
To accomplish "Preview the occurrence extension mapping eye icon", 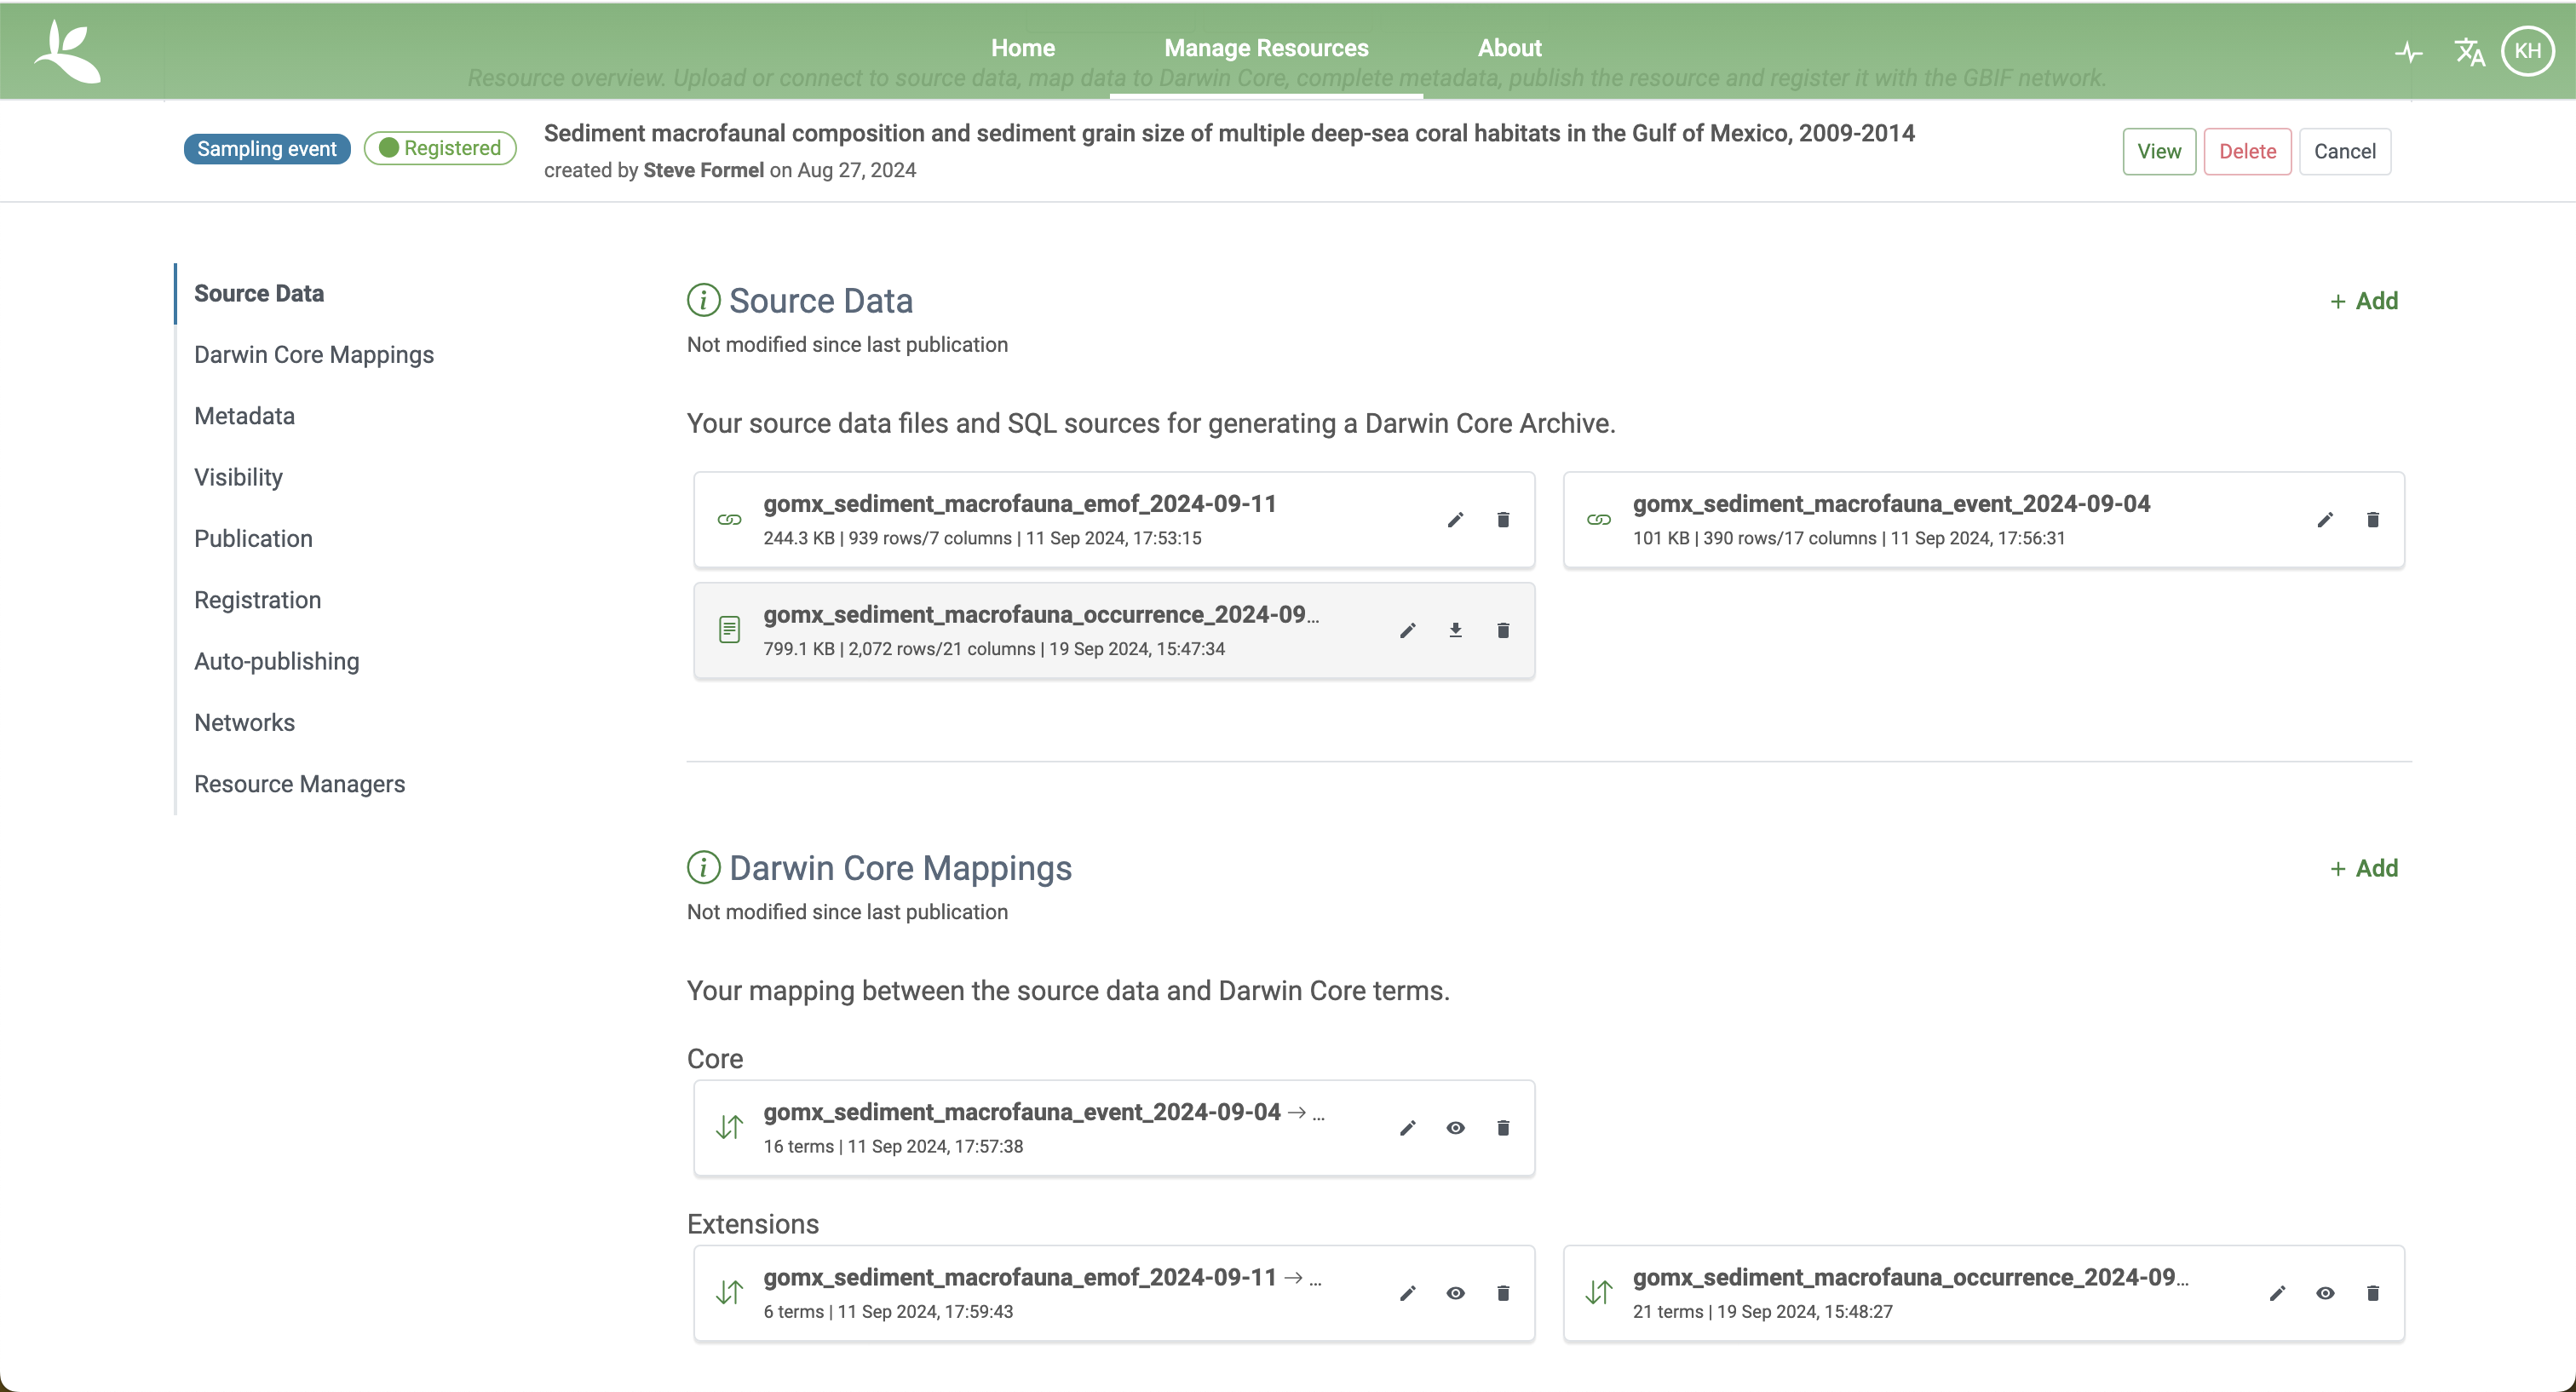I will point(2325,1293).
